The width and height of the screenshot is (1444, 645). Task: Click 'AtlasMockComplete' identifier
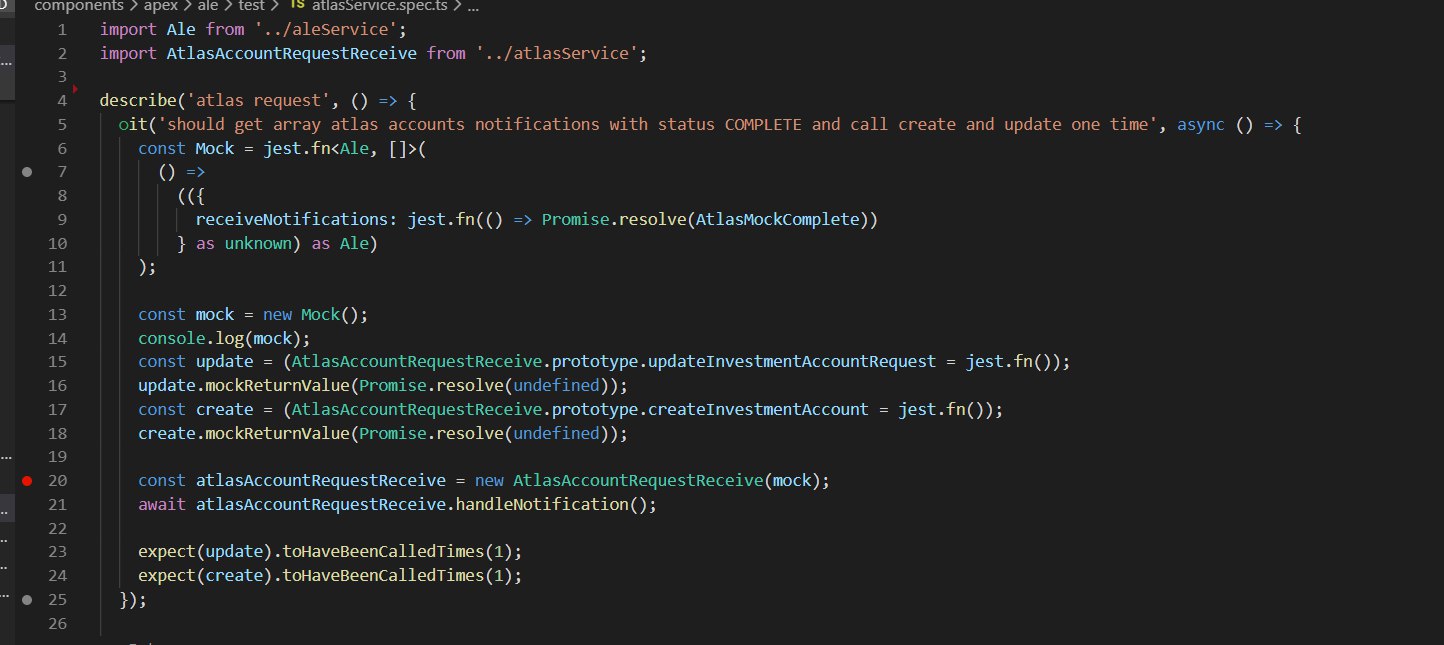point(777,220)
